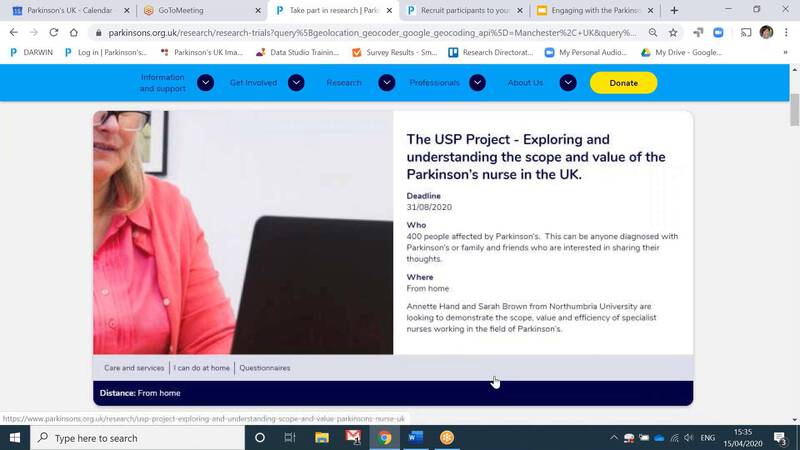Click Get involved in the site navigation

click(x=253, y=83)
